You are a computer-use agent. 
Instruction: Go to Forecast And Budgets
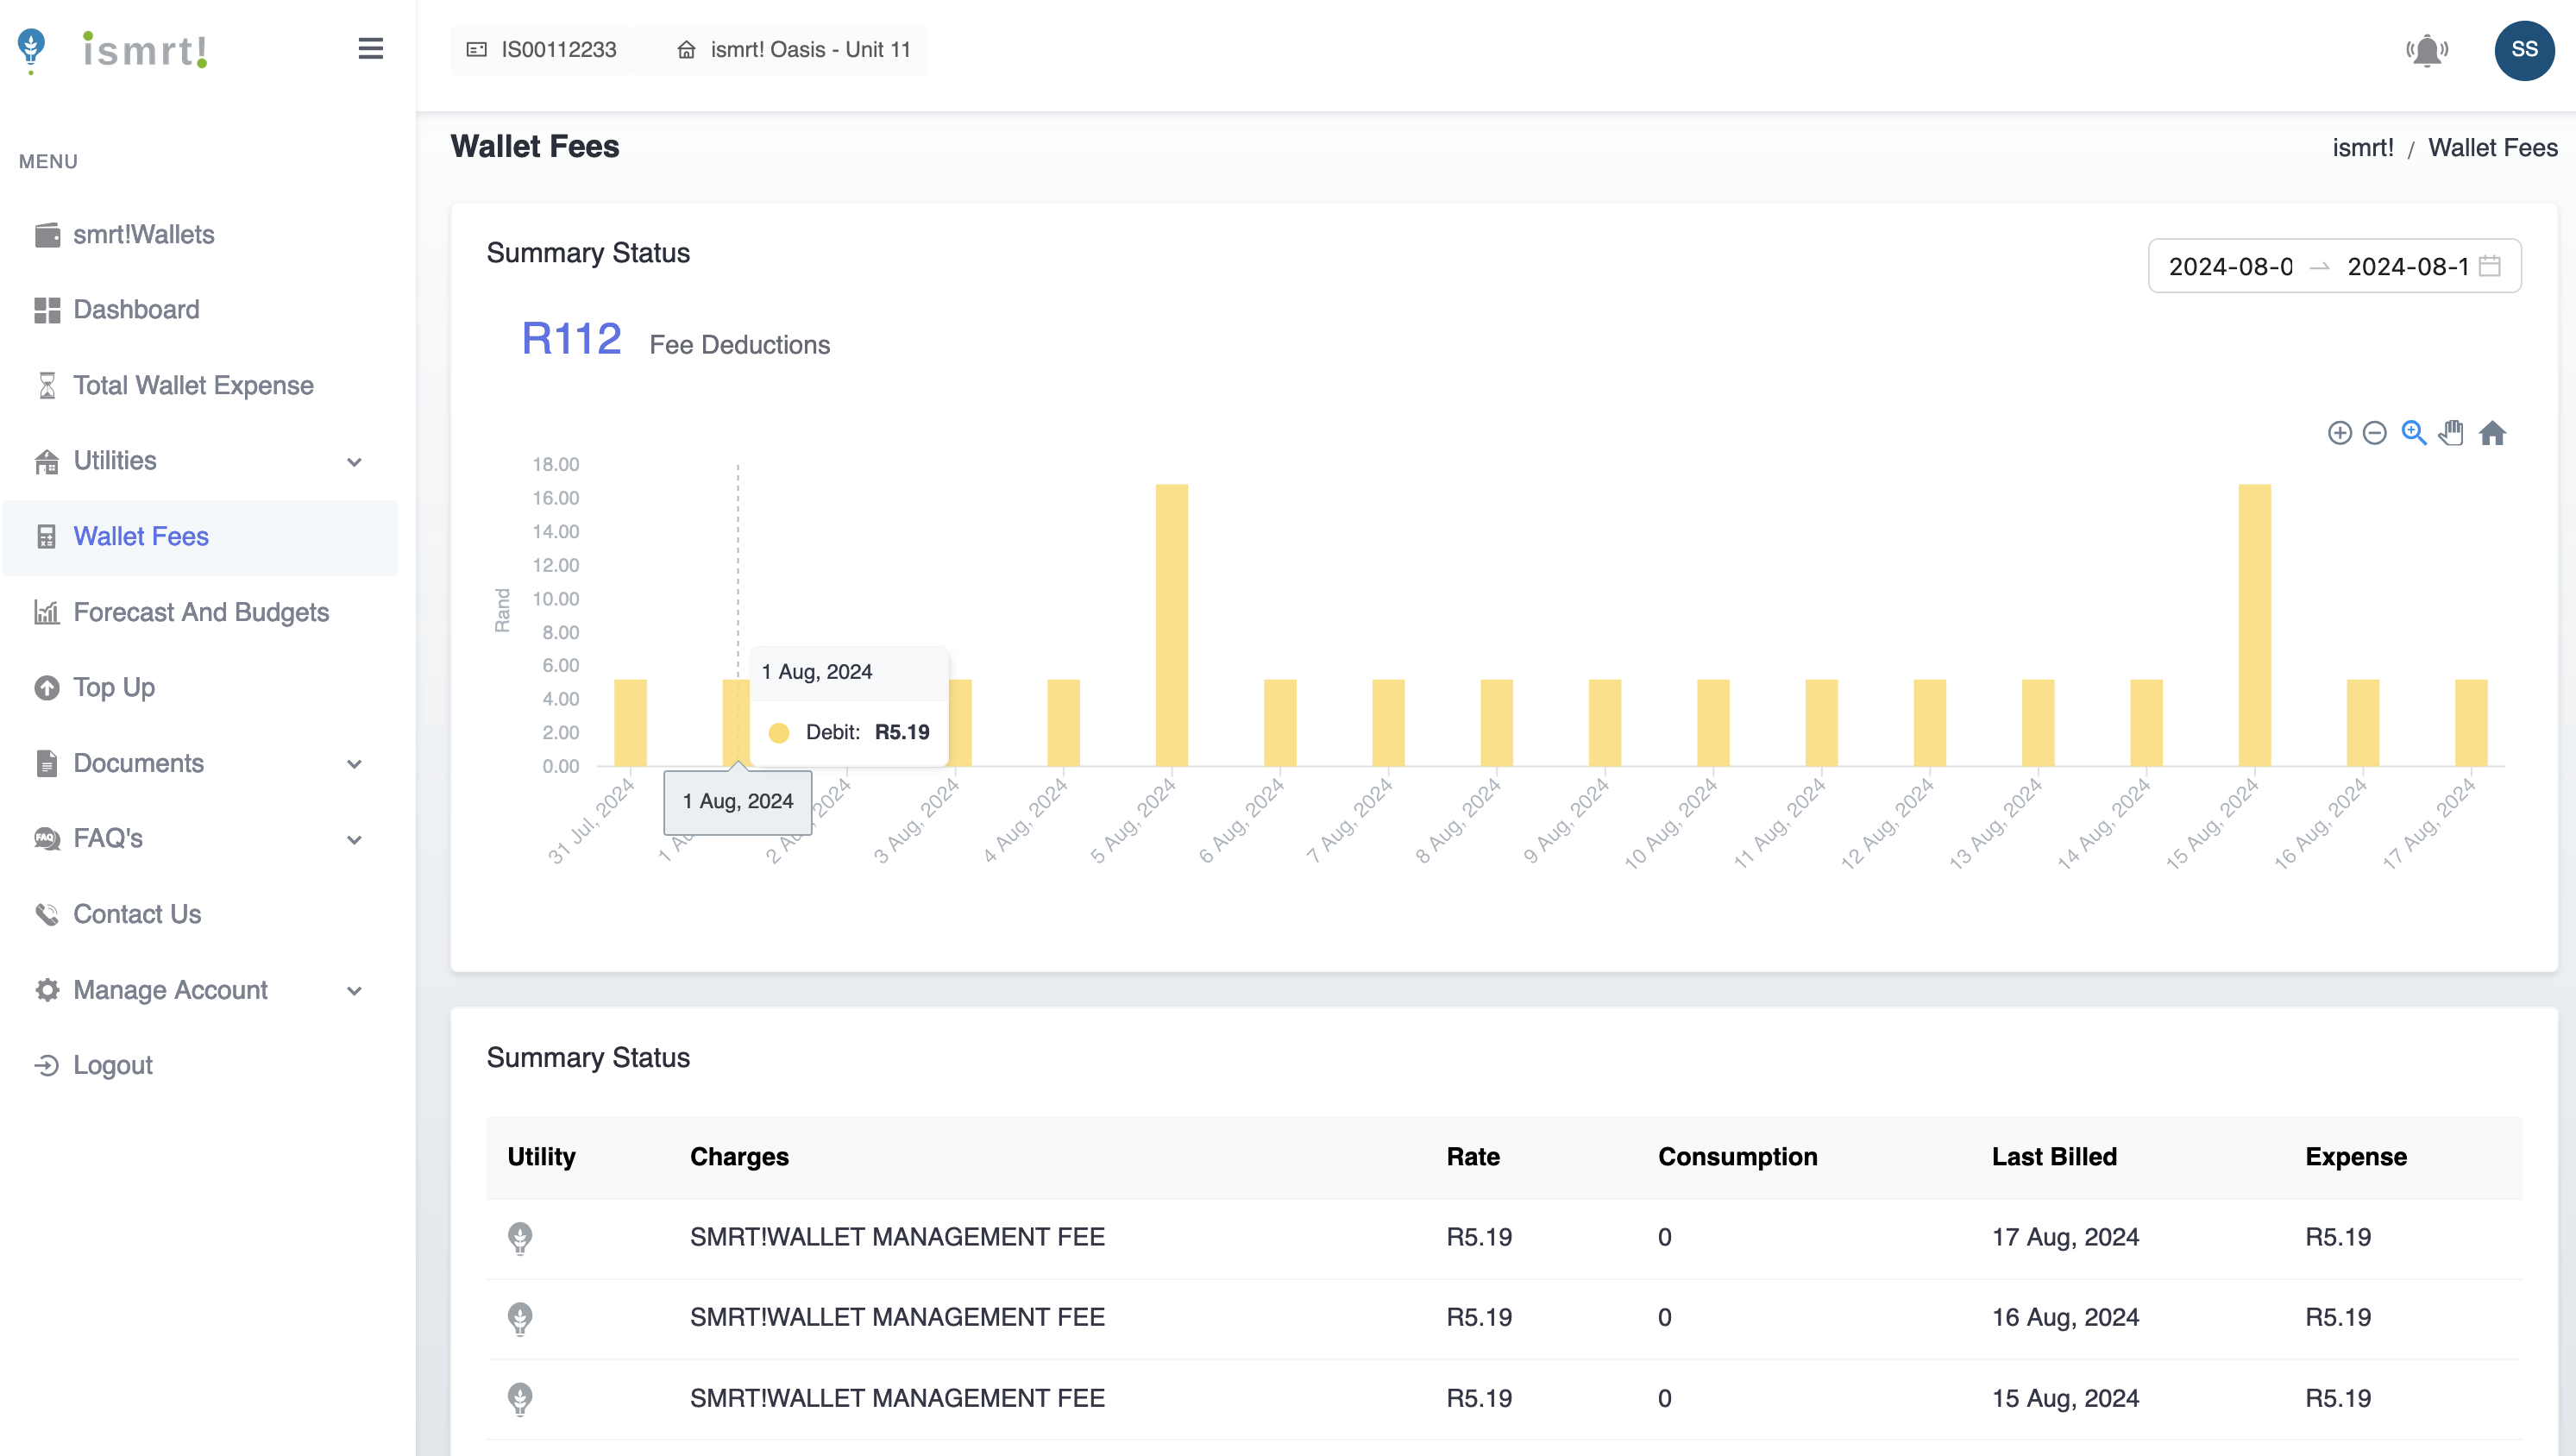(201, 612)
